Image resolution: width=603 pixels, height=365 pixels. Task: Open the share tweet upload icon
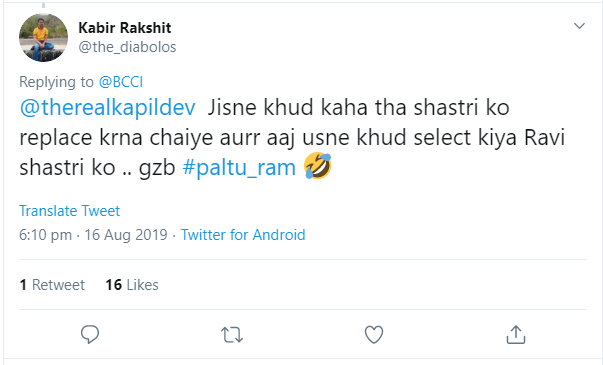tap(516, 334)
